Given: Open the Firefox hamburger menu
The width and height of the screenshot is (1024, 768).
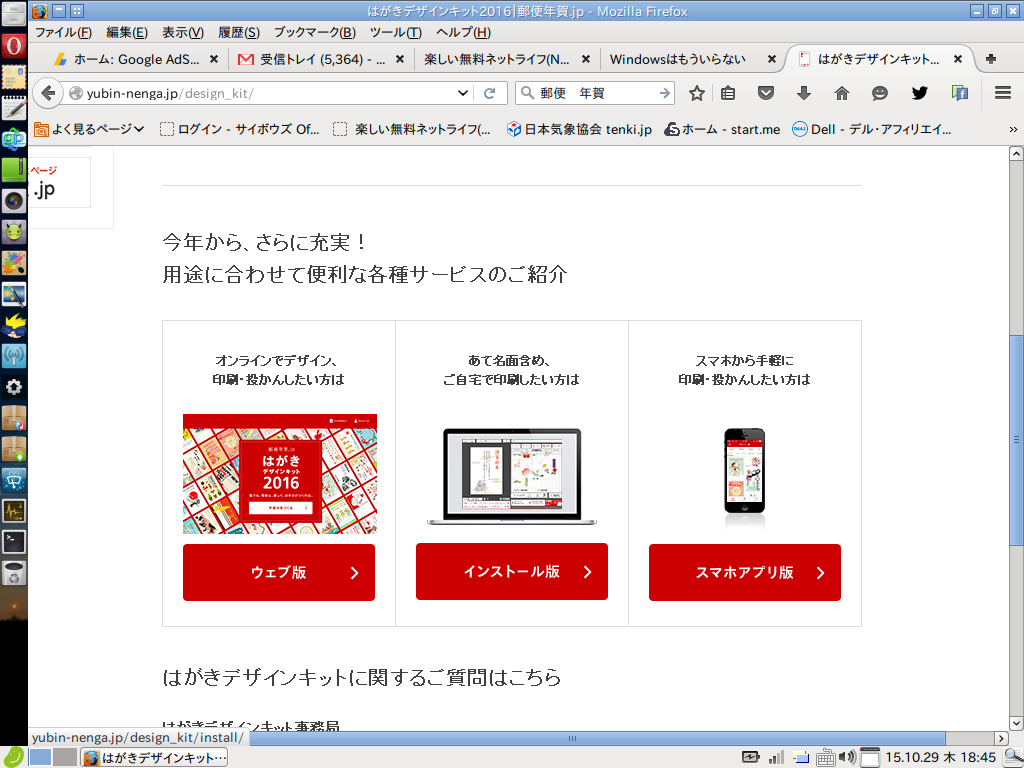Looking at the screenshot, I should click(x=1003, y=93).
